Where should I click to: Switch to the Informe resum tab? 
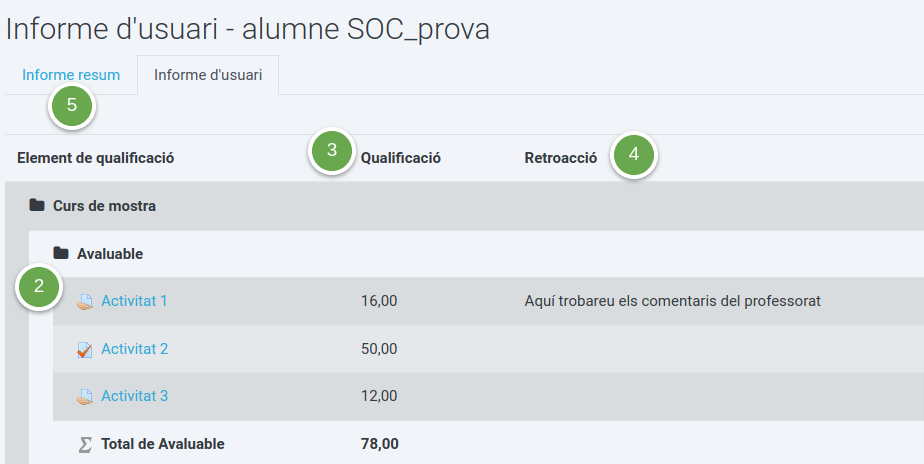(71, 75)
